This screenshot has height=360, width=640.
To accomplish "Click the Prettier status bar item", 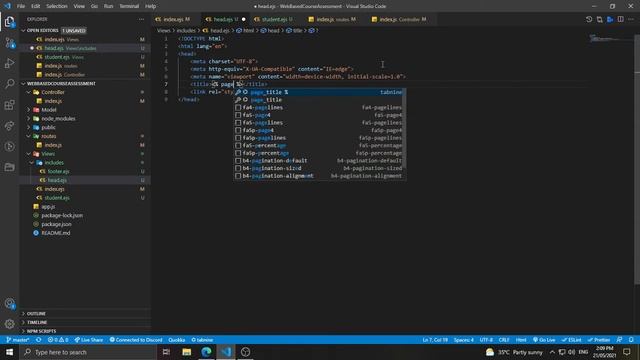I will tap(599, 340).
